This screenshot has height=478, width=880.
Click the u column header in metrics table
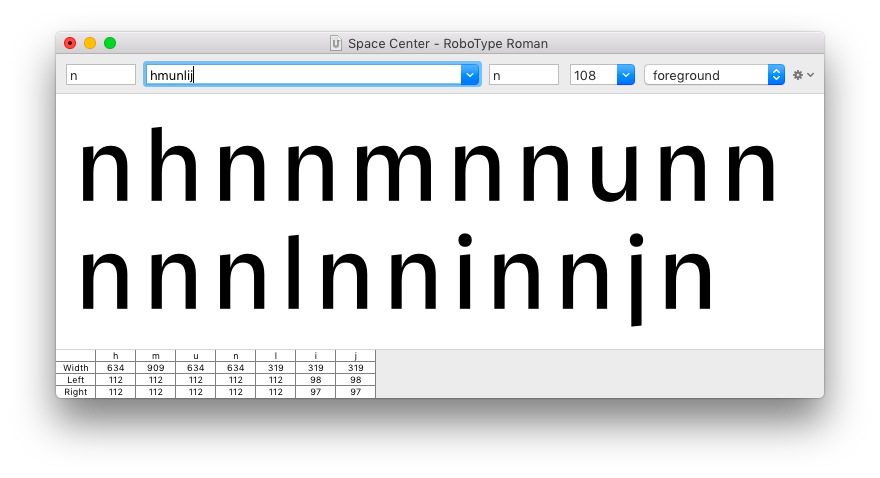(x=195, y=356)
